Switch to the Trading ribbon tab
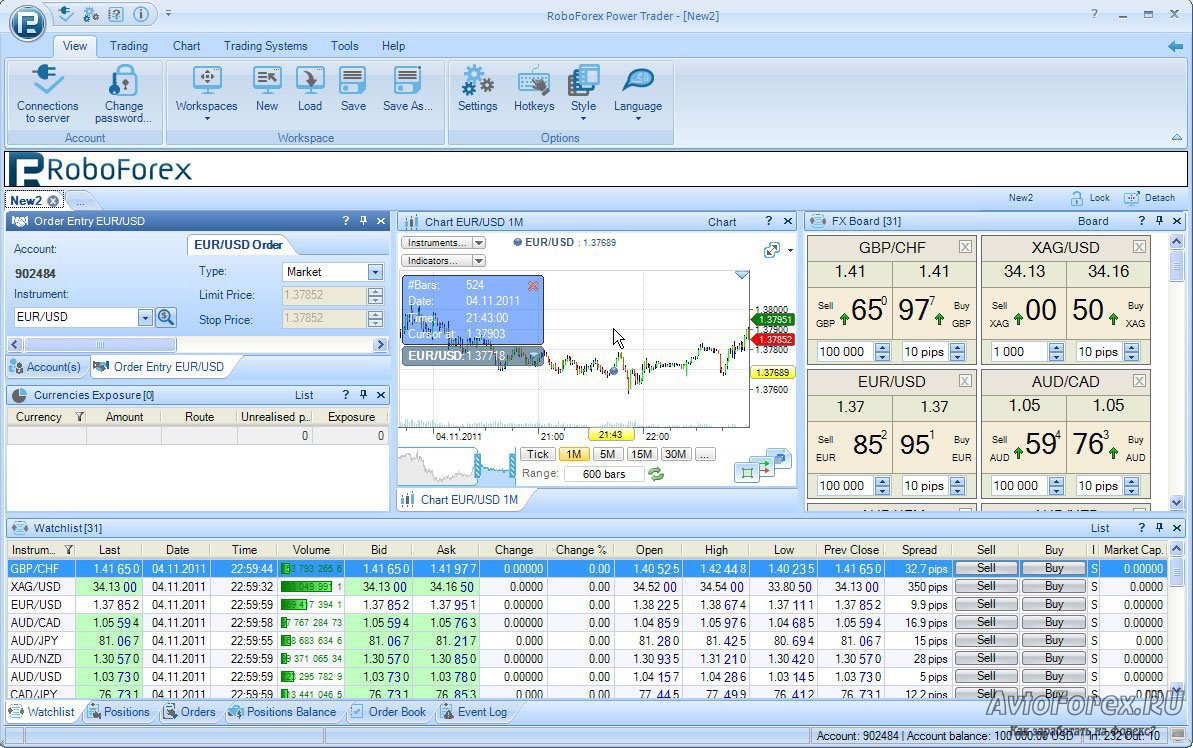 coord(129,46)
